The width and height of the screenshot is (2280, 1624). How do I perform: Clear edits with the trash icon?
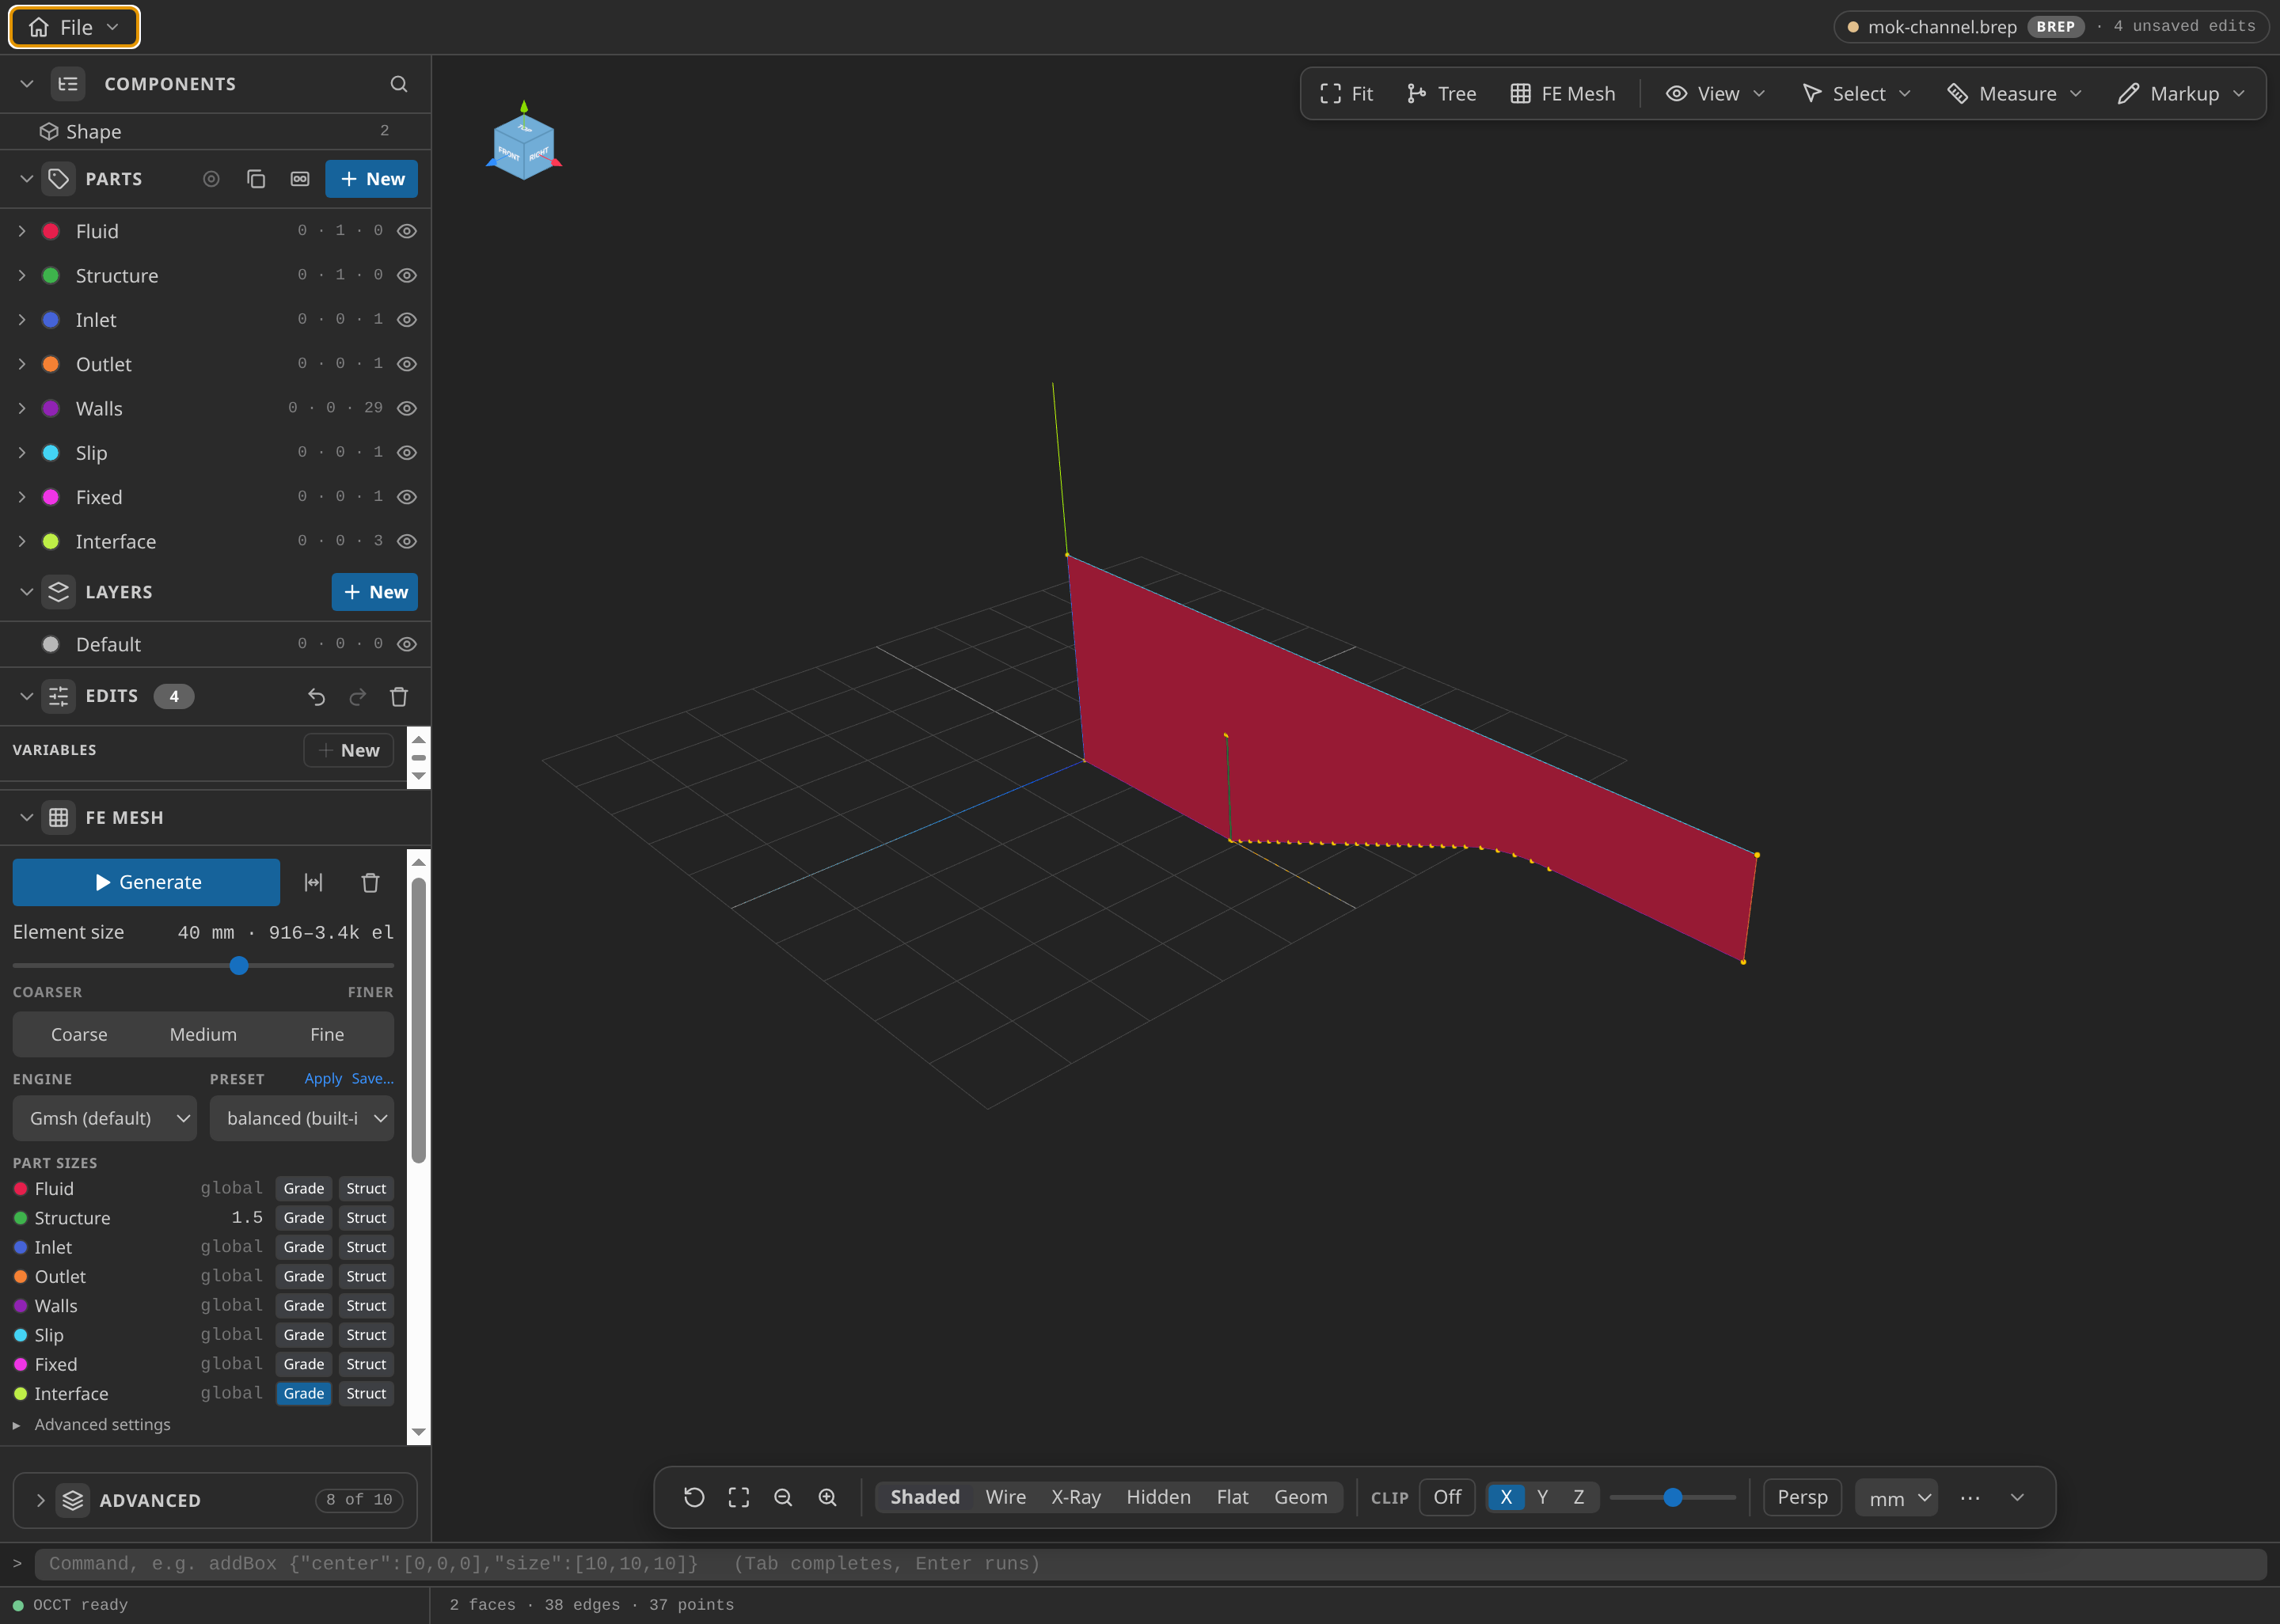[399, 696]
